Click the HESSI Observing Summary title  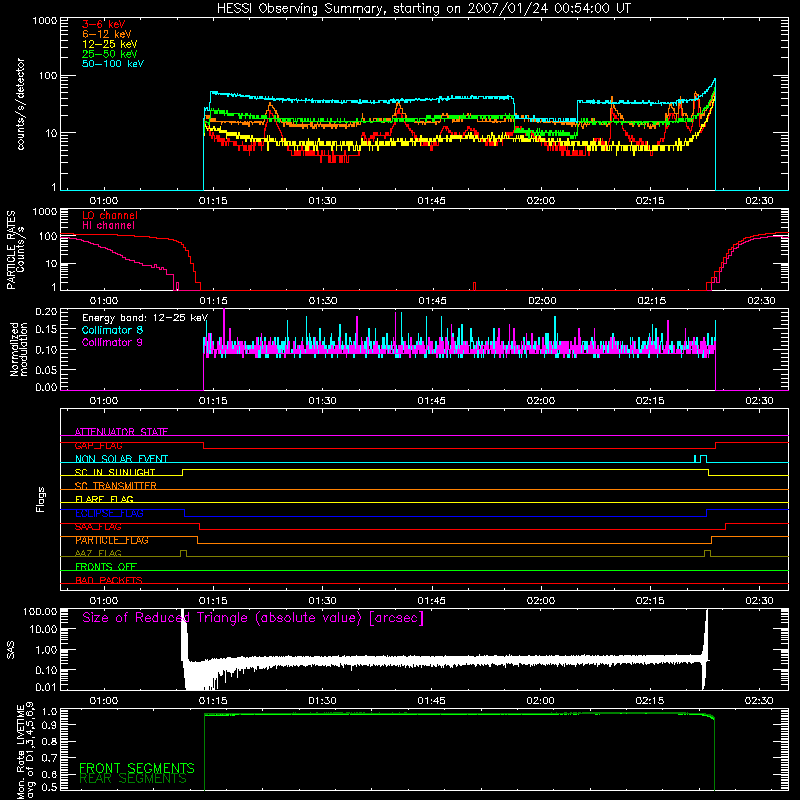point(423,9)
